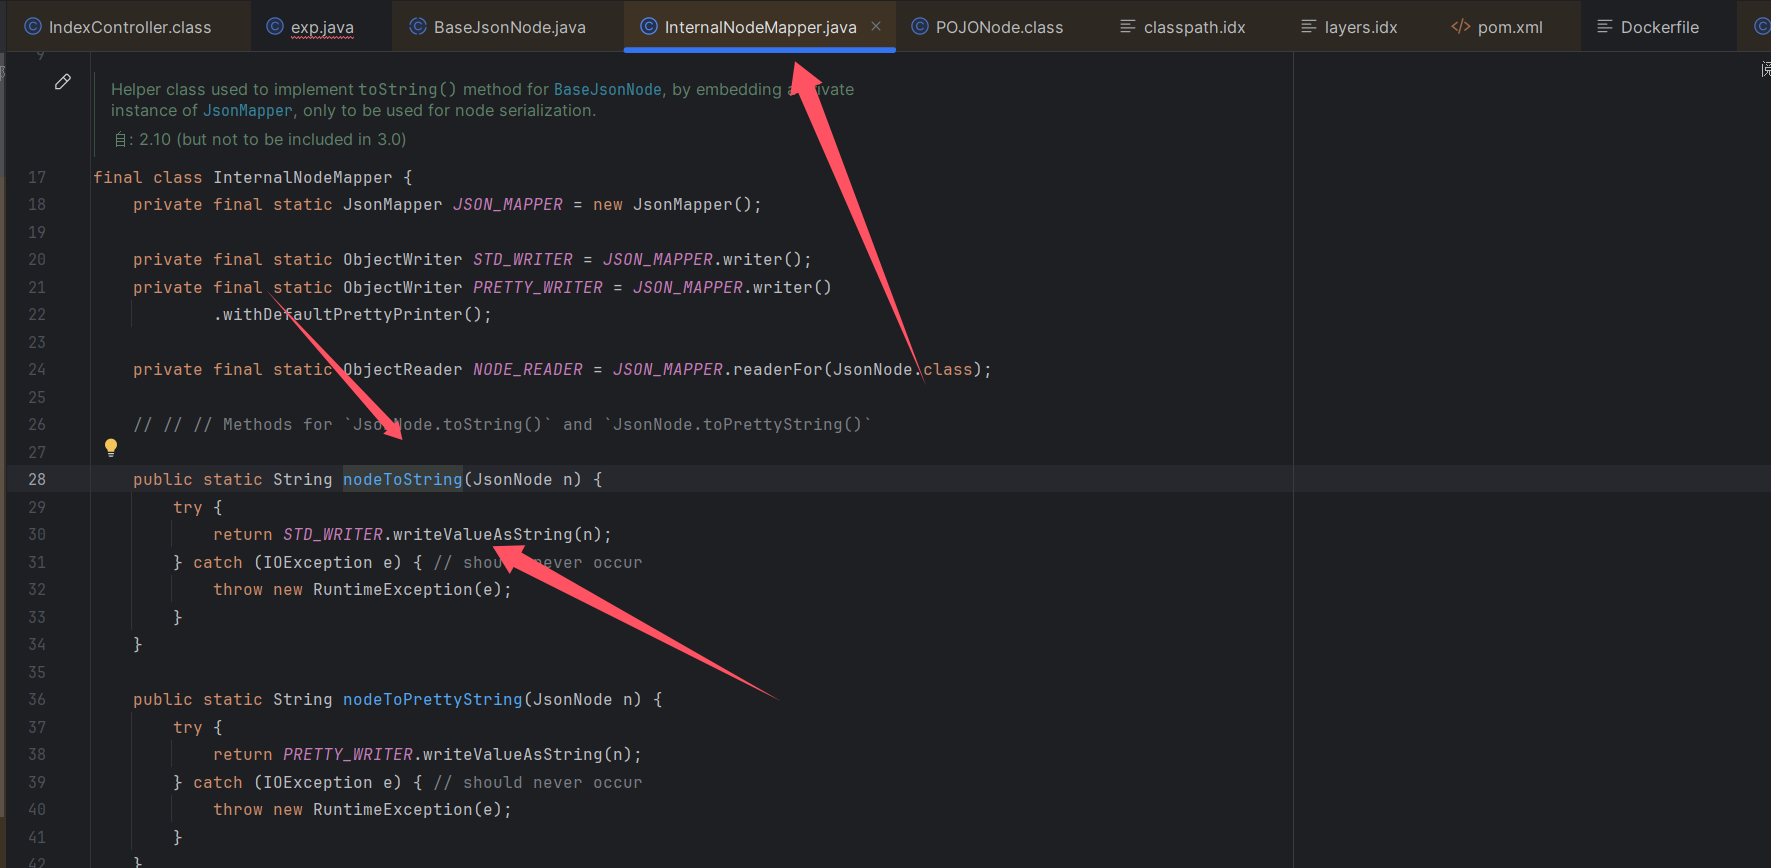Viewport: 1771px width, 868px height.
Task: Click the class icon on POJONode.class tab
Action: (920, 27)
